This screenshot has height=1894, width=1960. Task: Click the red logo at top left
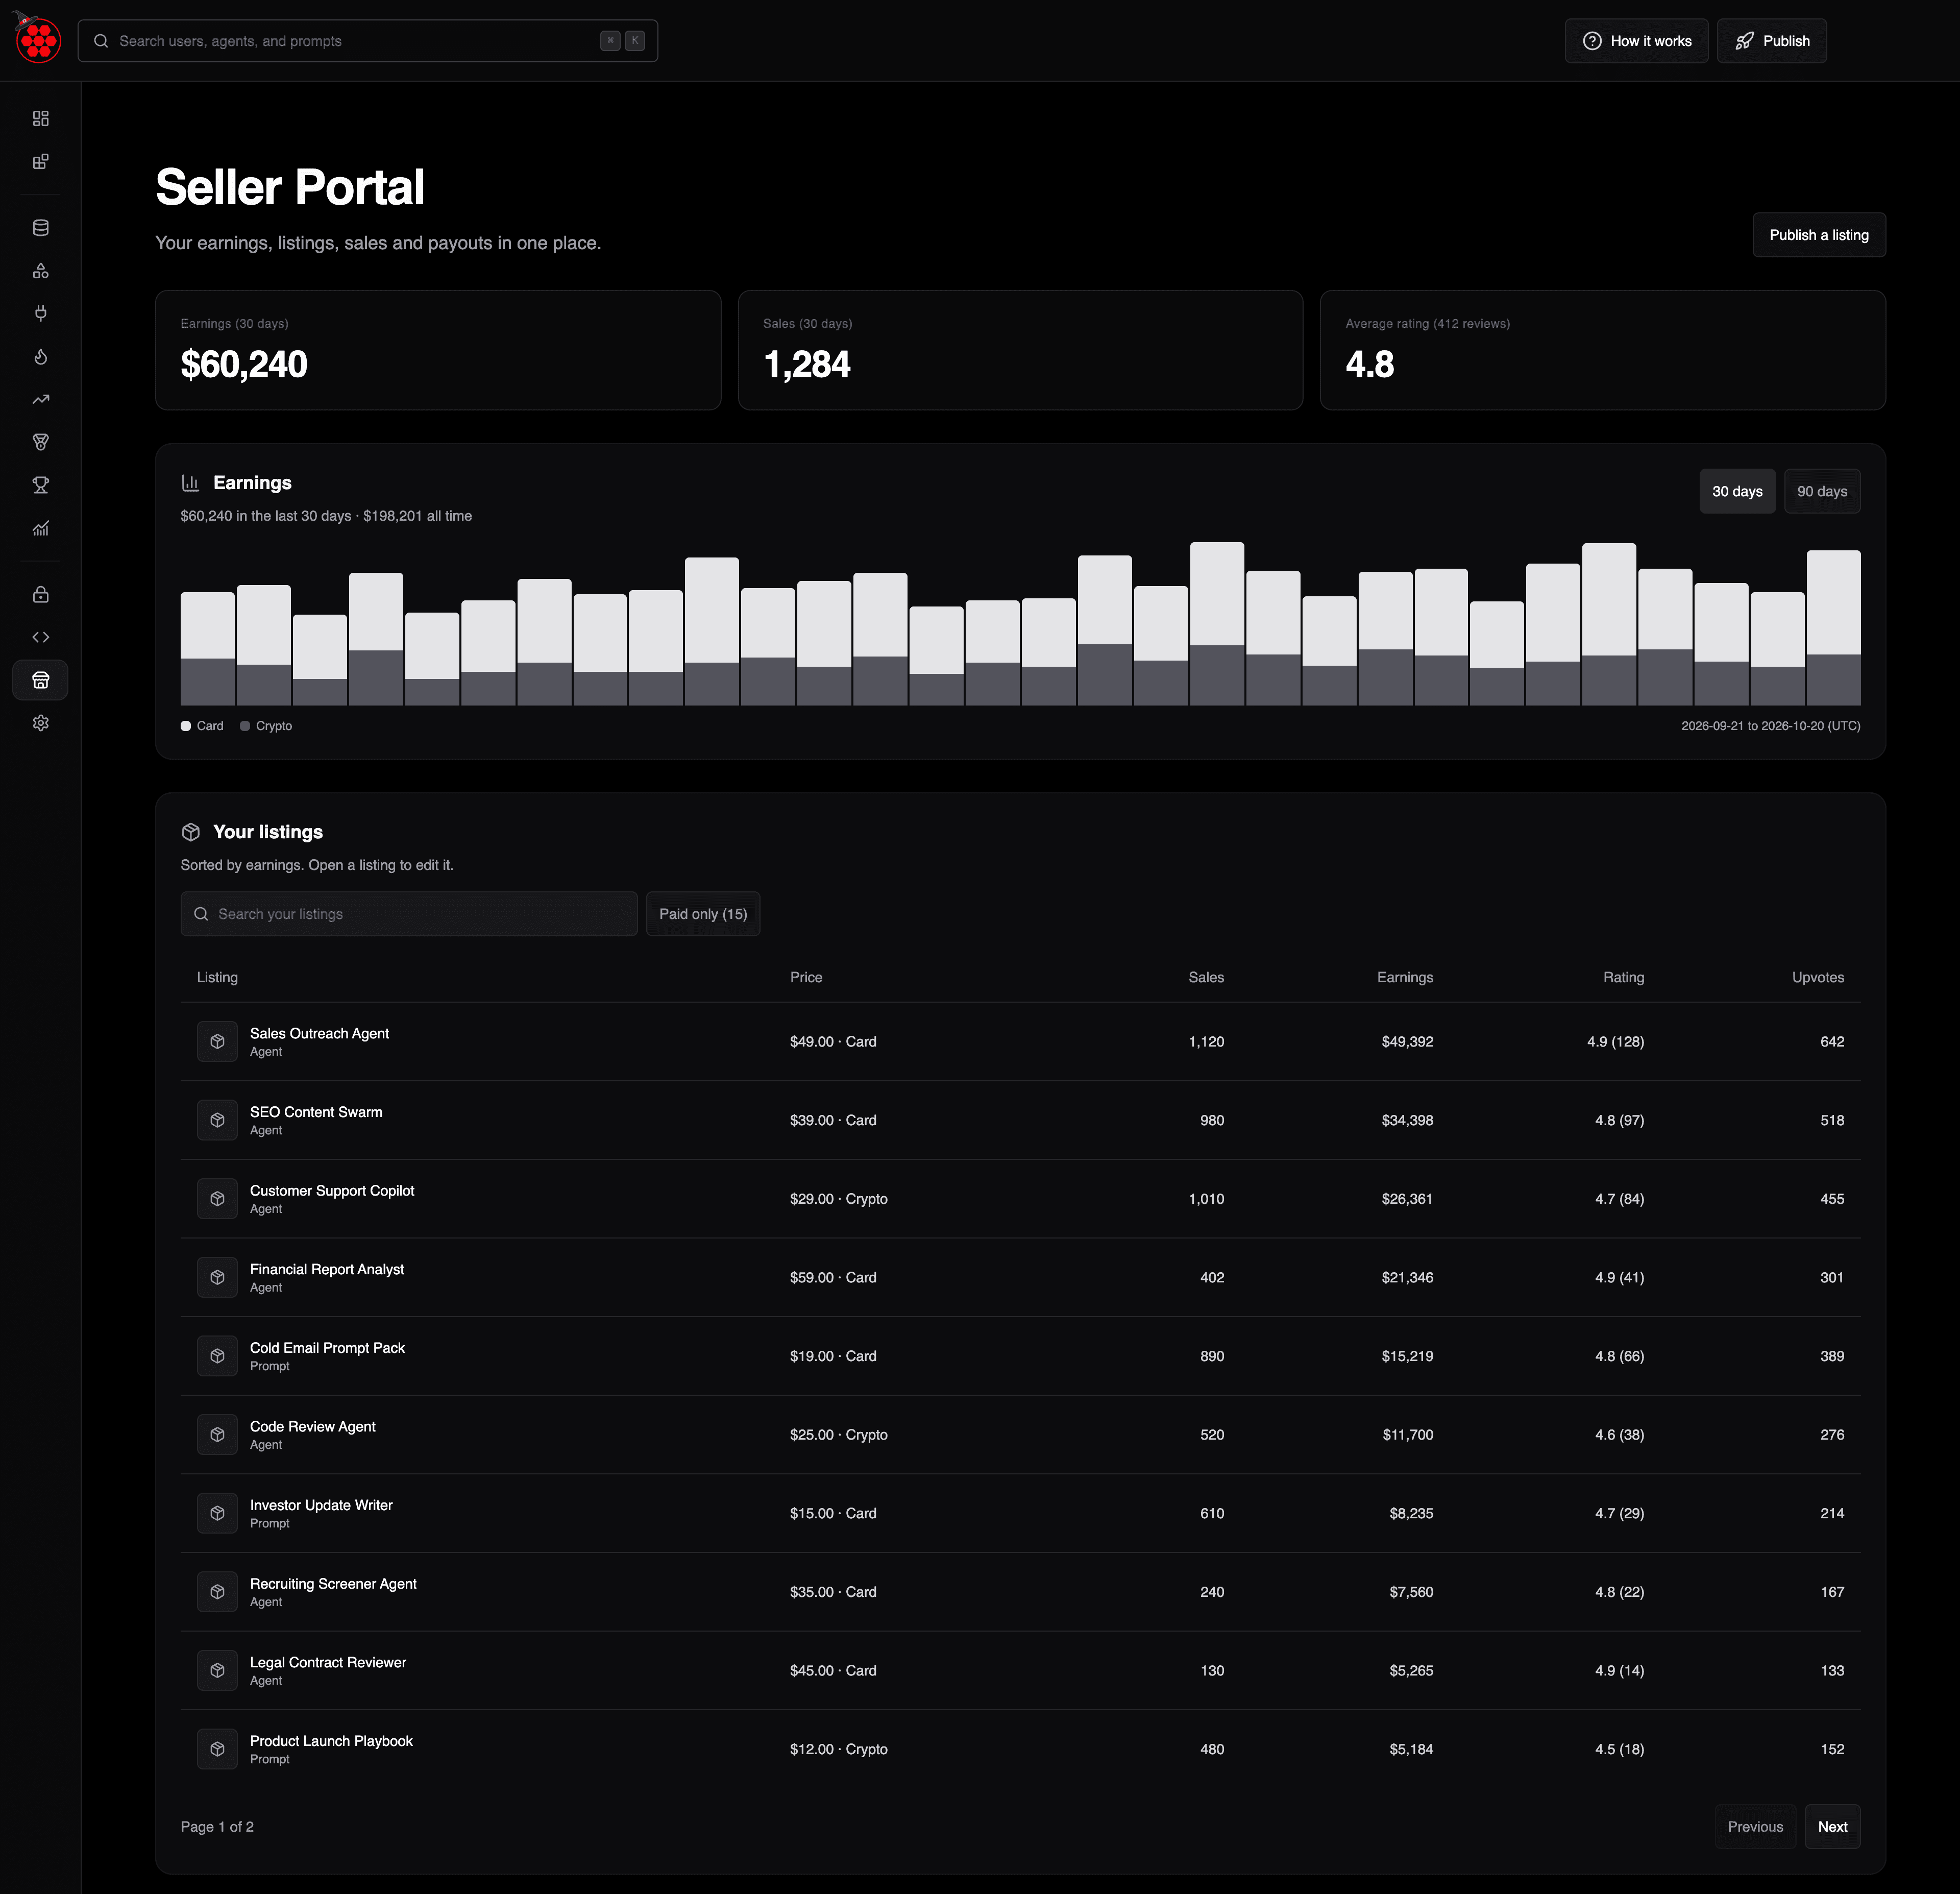(x=38, y=38)
